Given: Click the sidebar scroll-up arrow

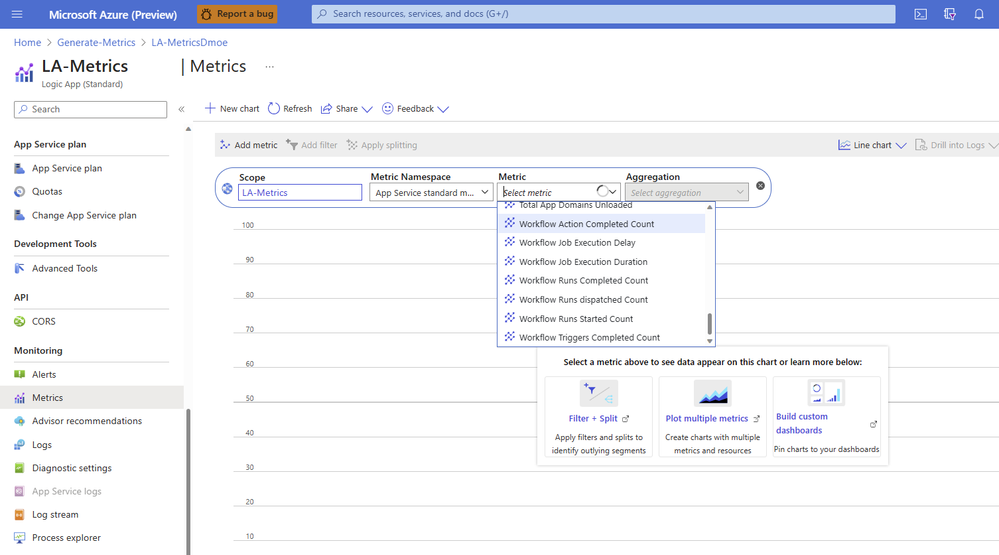Looking at the screenshot, I should pos(188,129).
